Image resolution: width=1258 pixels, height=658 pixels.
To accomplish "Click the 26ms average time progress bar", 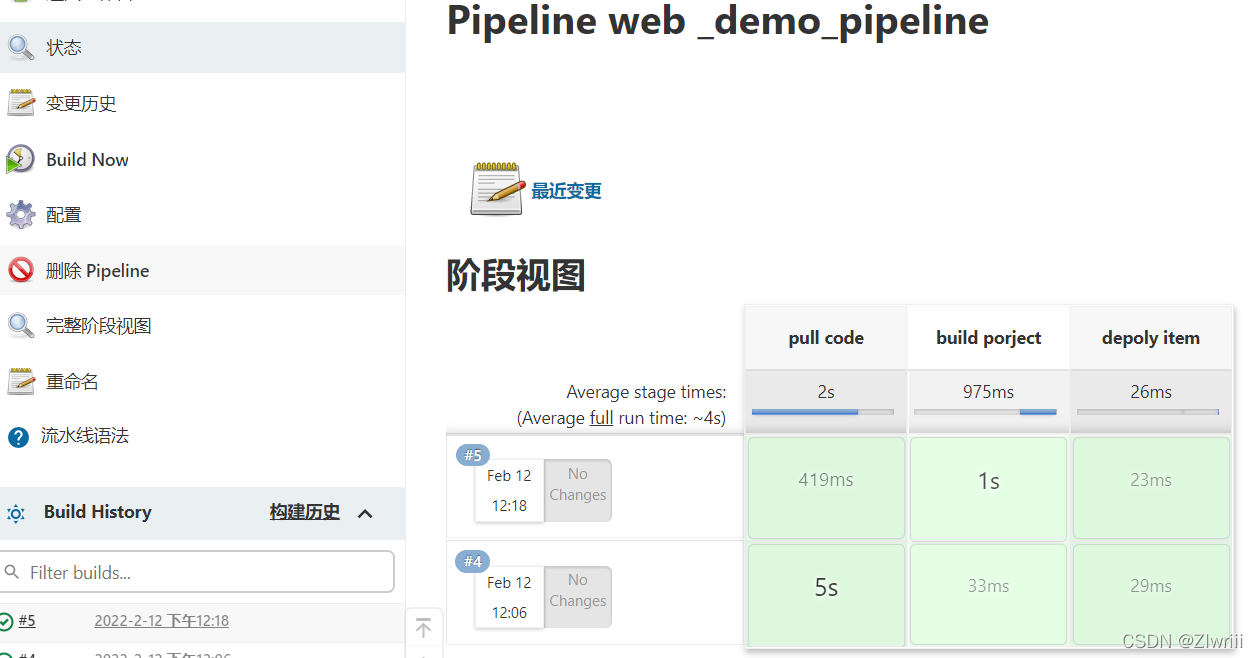I will (1148, 411).
